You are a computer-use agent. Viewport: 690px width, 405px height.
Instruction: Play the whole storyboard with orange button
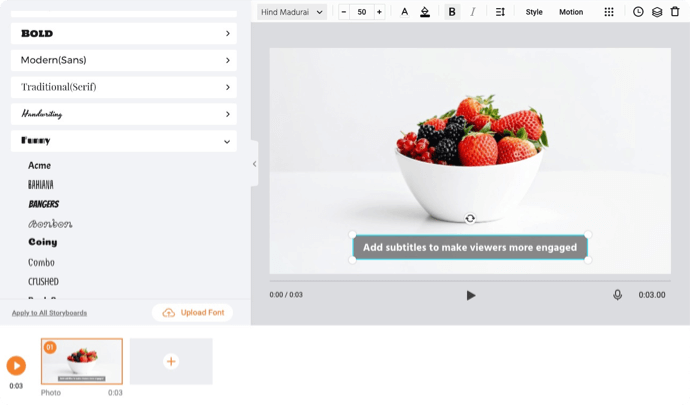pos(16,366)
